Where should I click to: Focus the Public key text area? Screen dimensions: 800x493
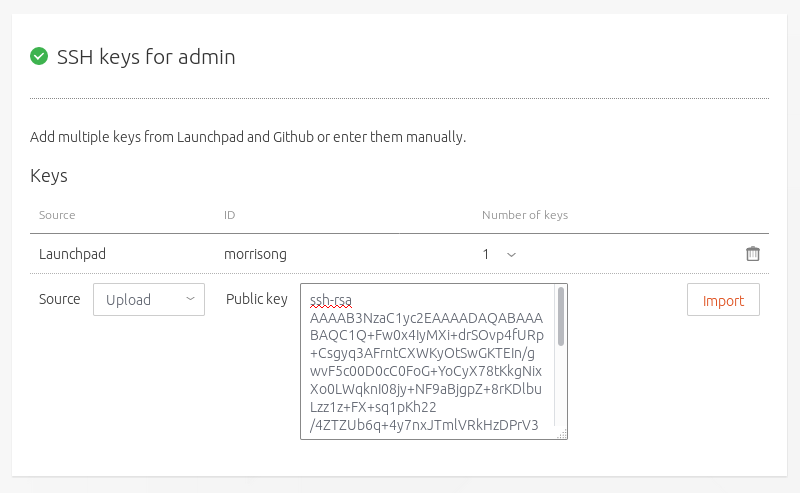point(428,362)
